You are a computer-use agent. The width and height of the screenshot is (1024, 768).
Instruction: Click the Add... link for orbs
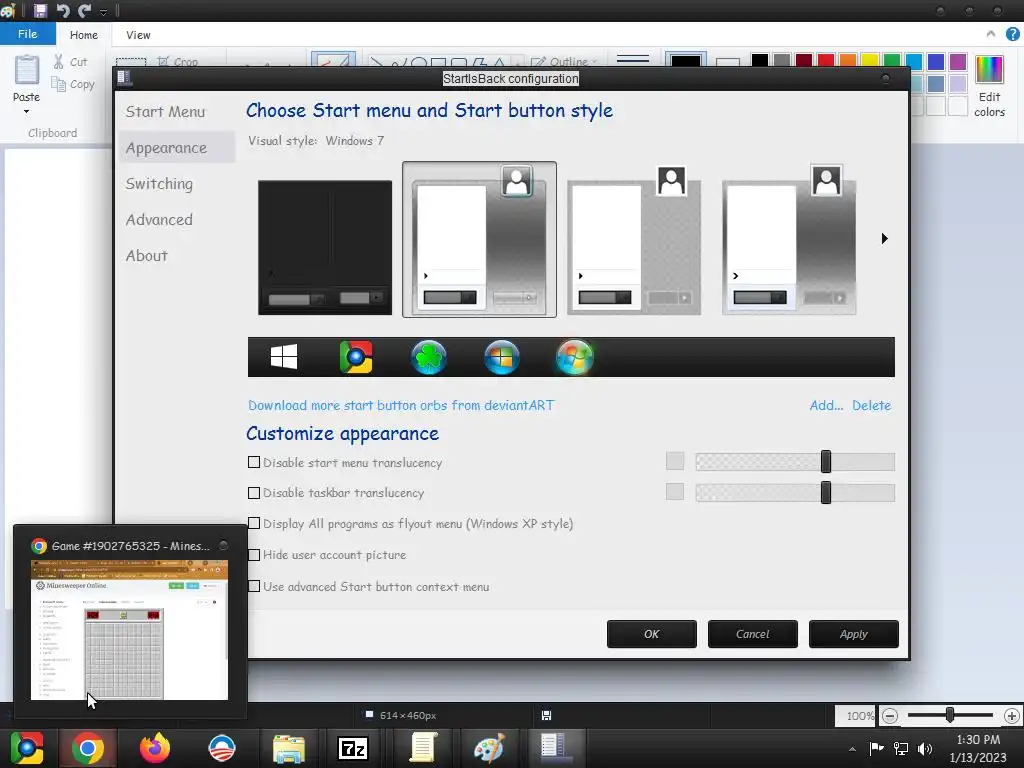826,406
